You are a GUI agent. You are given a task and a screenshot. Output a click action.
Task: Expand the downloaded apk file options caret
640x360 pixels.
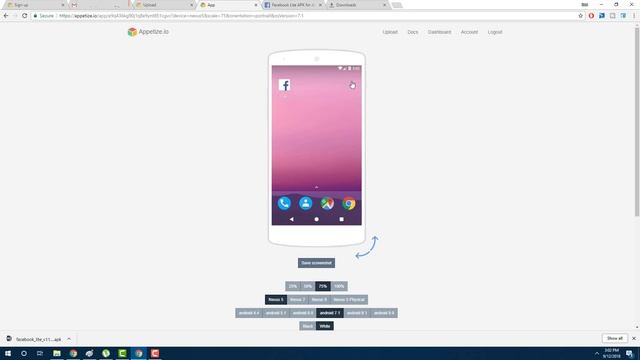click(69, 339)
